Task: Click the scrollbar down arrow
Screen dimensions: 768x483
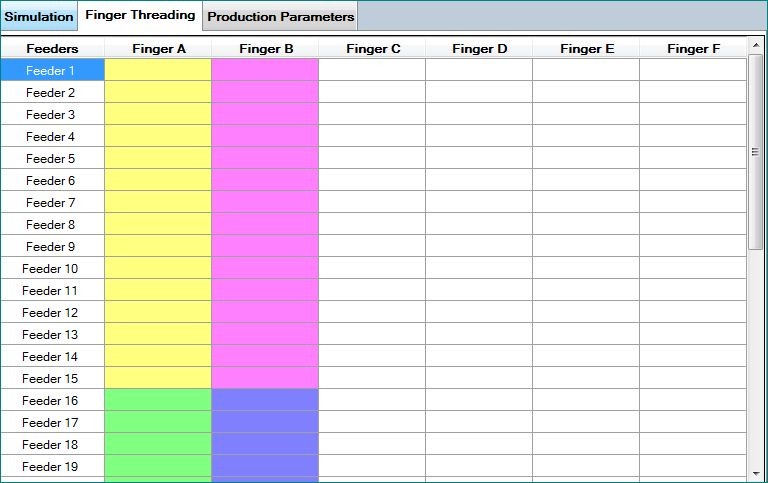Action: pos(755,473)
